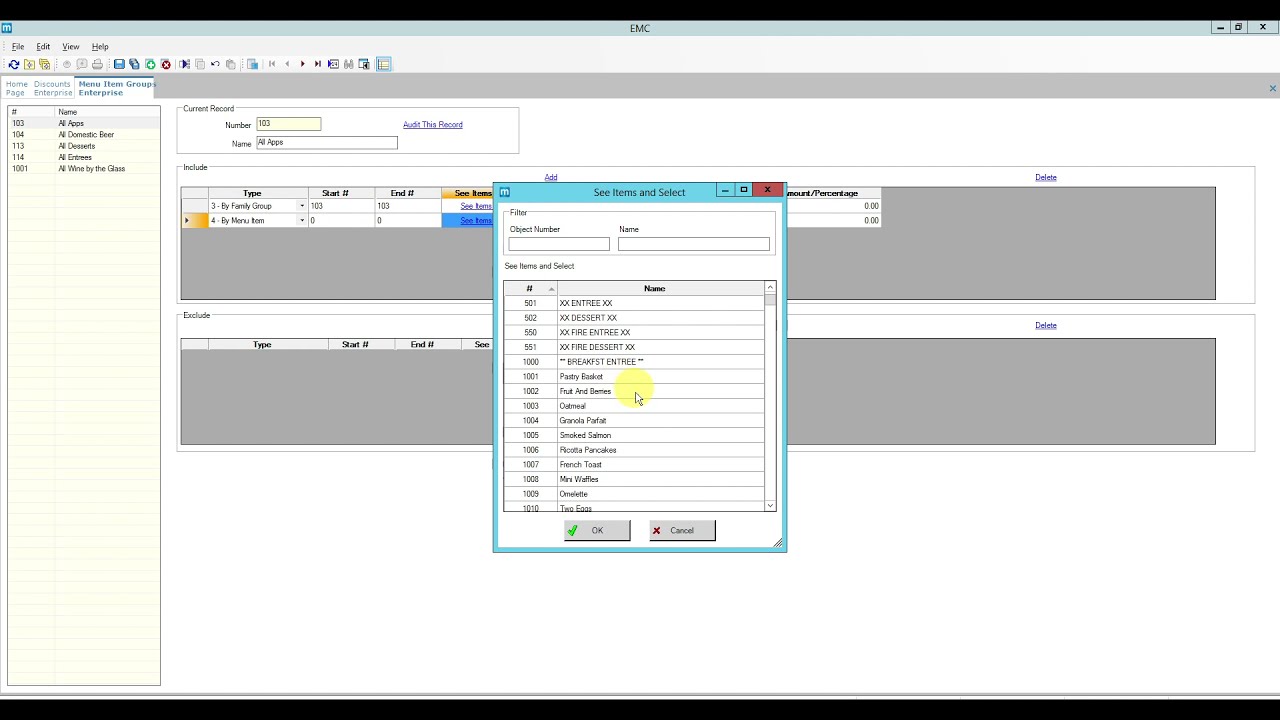1280x720 pixels.
Task: Click scroll down arrow in items list
Action: 770,506
